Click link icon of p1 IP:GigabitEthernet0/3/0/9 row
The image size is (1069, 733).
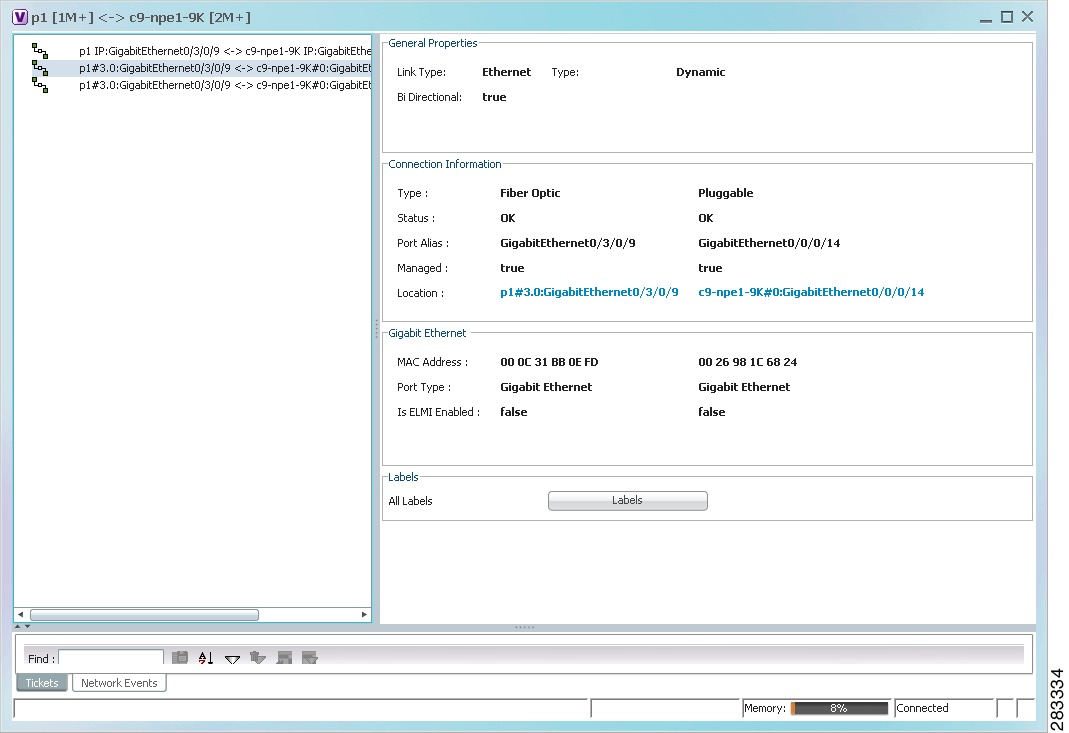(x=40, y=51)
